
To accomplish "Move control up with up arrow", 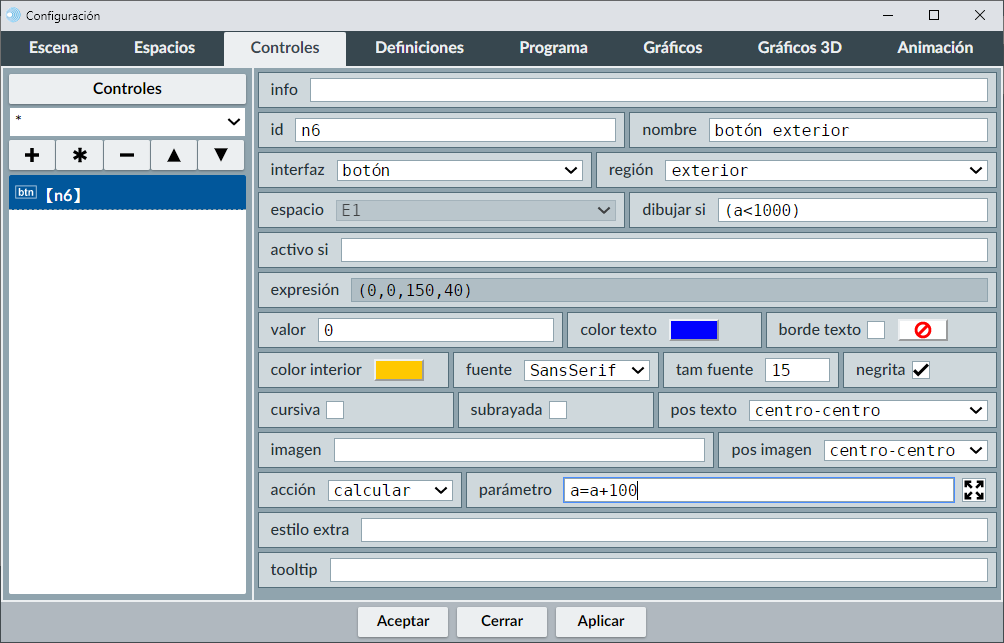I will (174, 155).
